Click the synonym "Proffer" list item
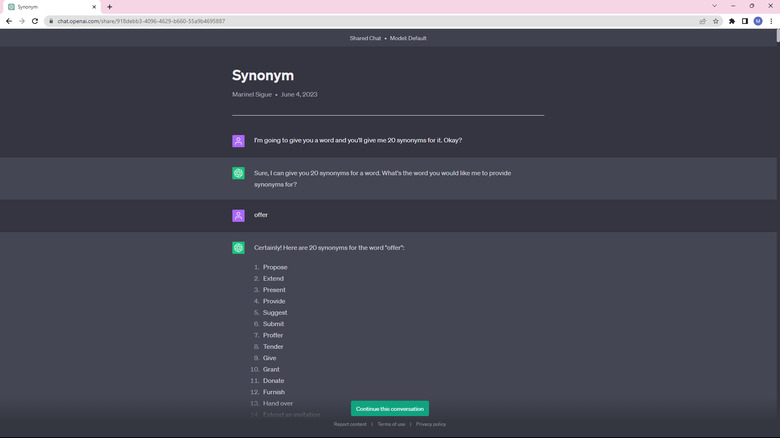 coord(273,335)
